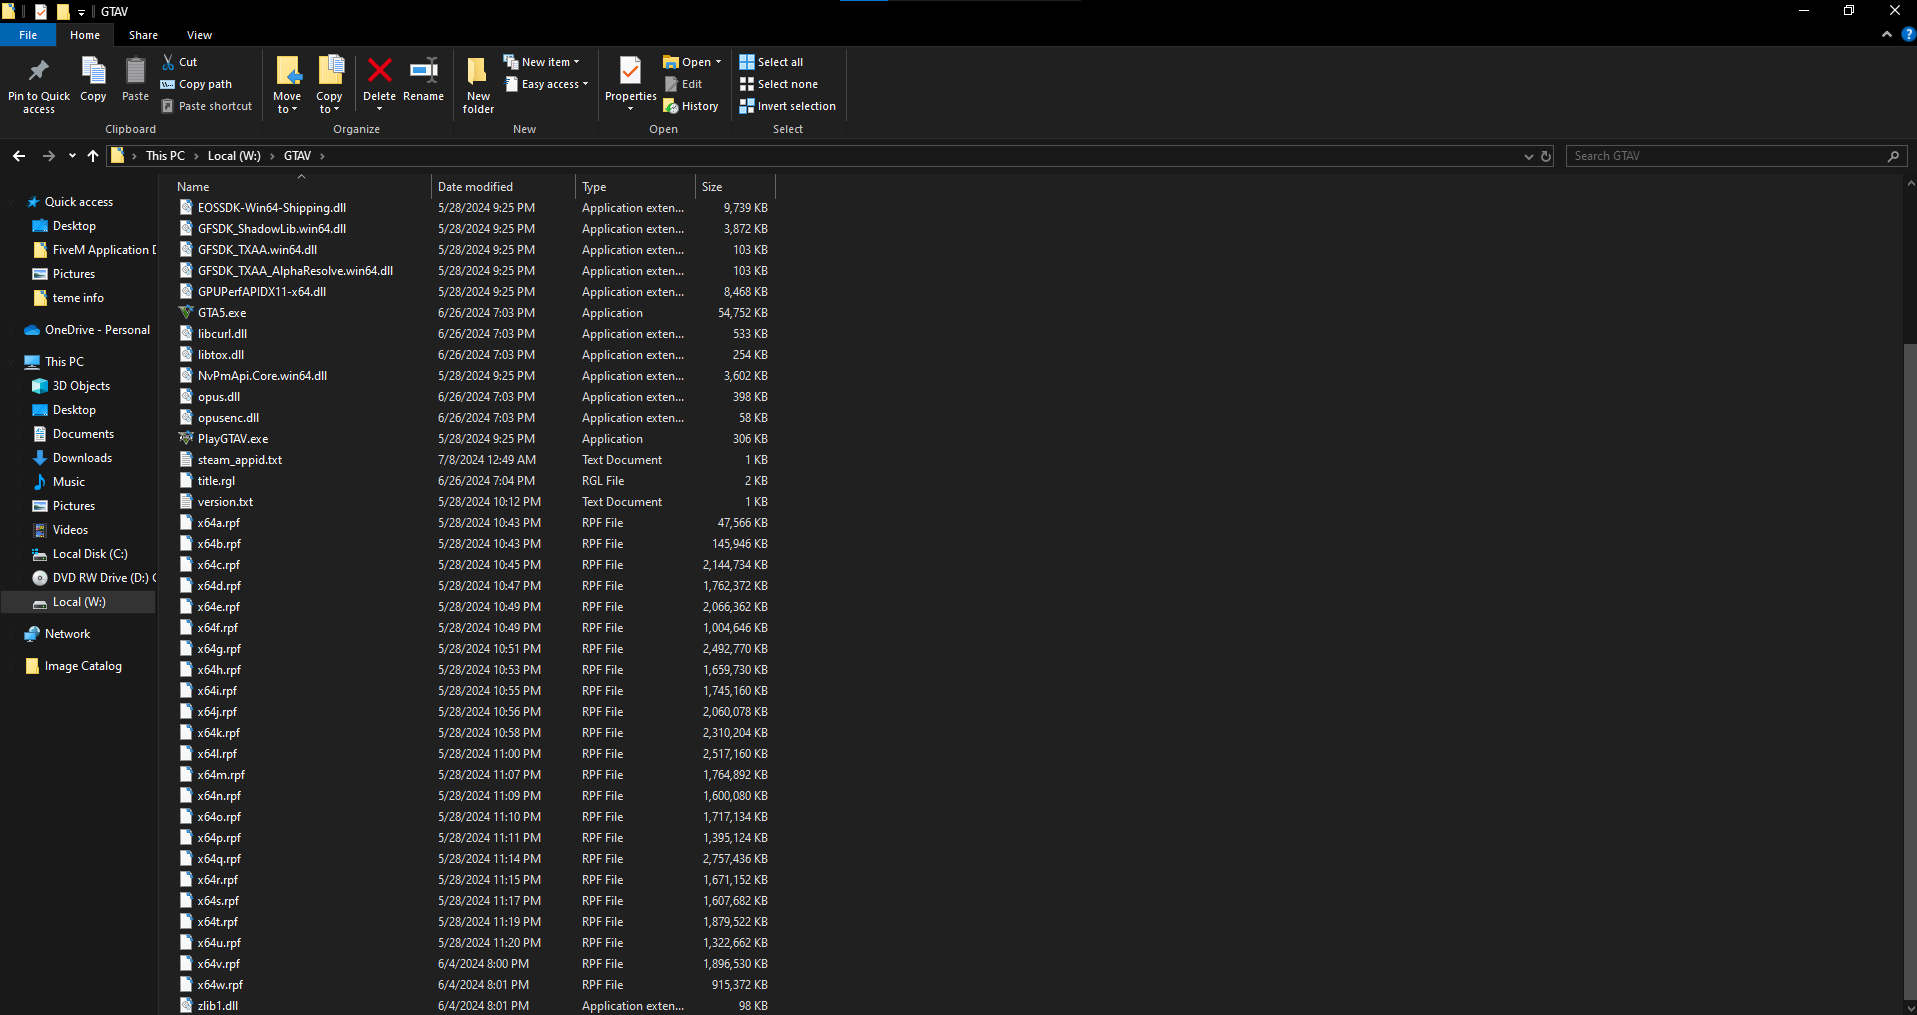Click Copy path button
1917x1015 pixels.
[x=197, y=84]
